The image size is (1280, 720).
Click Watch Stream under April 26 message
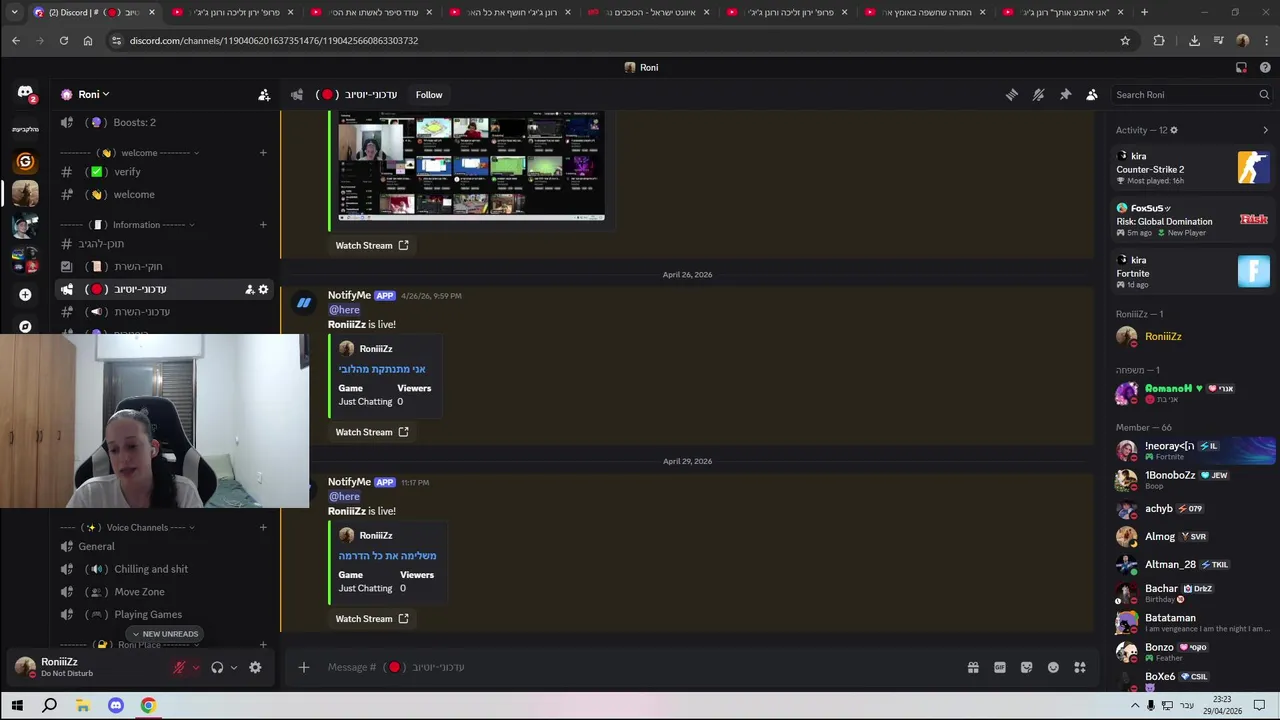pyautogui.click(x=372, y=432)
